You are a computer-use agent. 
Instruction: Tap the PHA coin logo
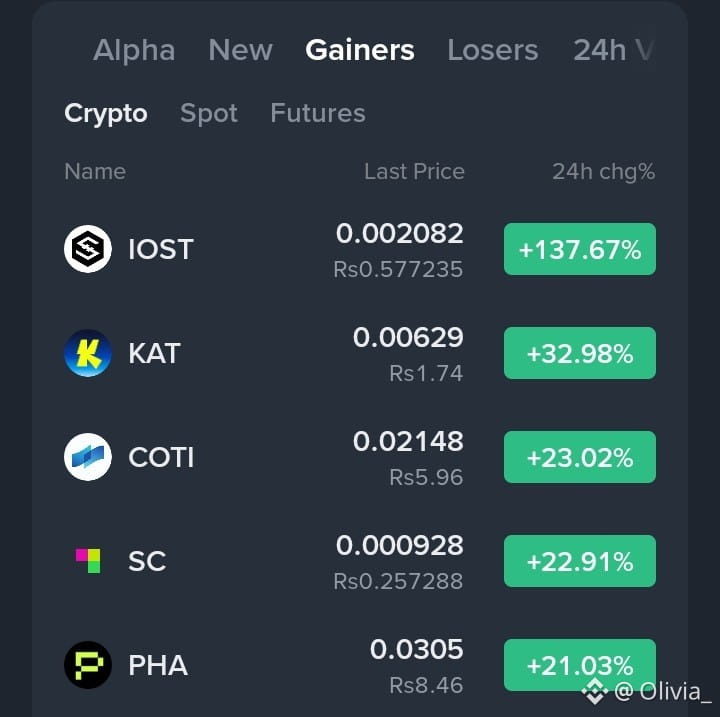[88, 665]
